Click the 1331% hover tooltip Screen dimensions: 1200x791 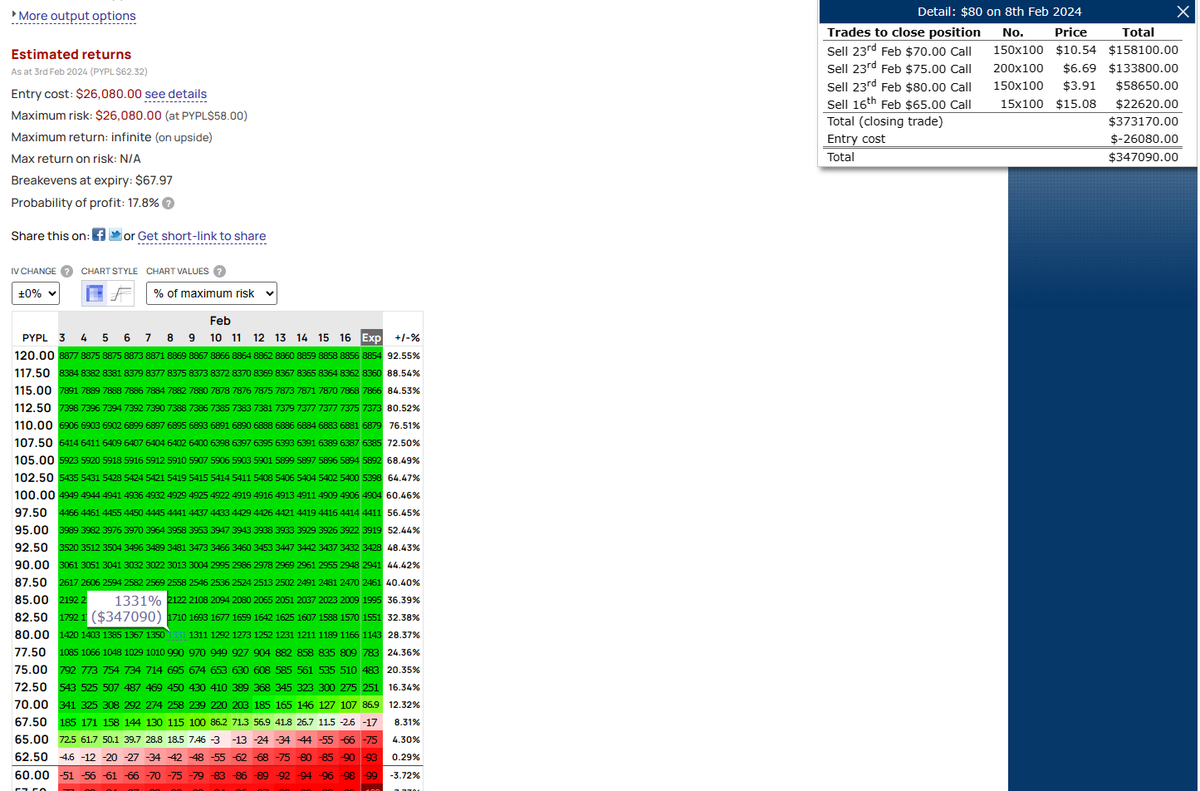[125, 609]
